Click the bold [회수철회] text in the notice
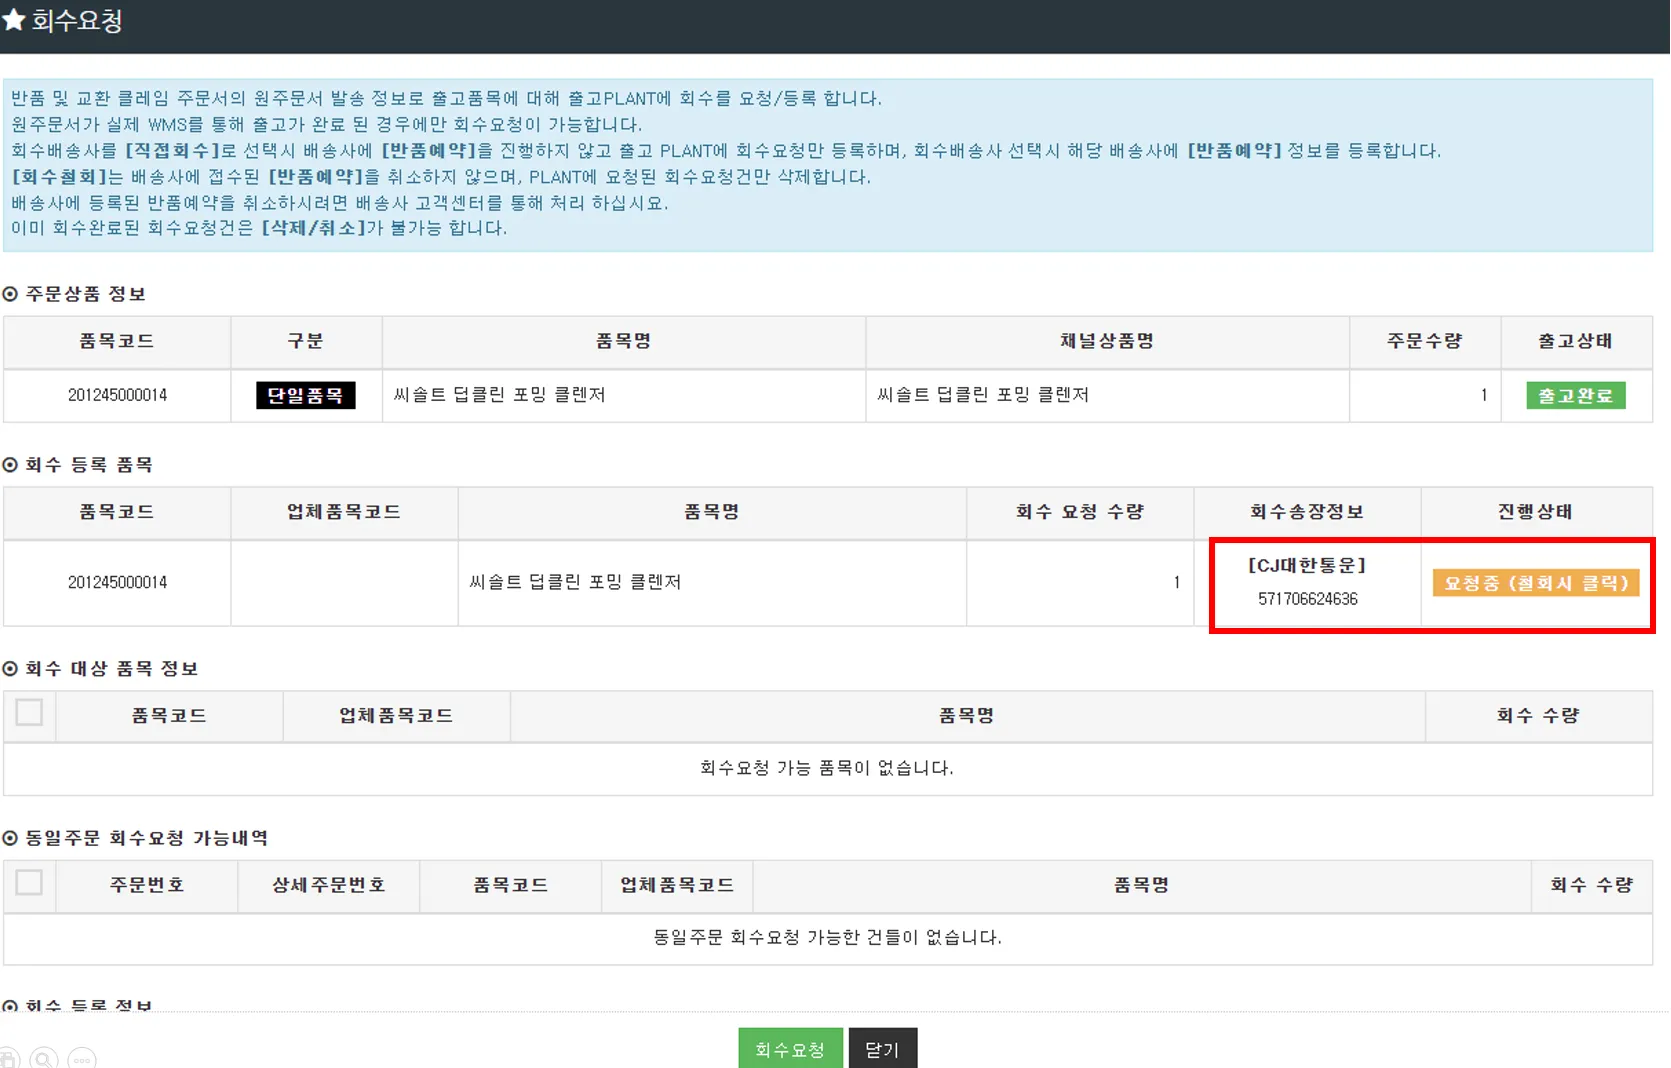1671x1068 pixels. coord(59,176)
